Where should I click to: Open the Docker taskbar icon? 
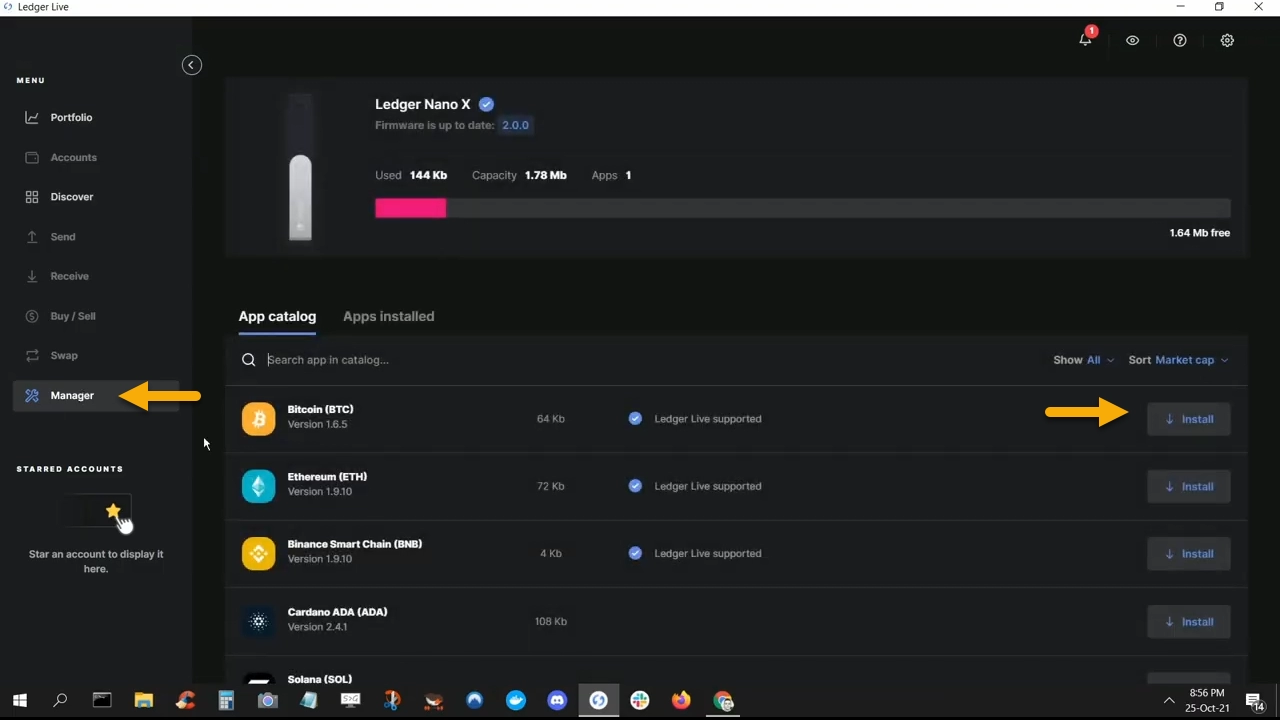pos(516,700)
